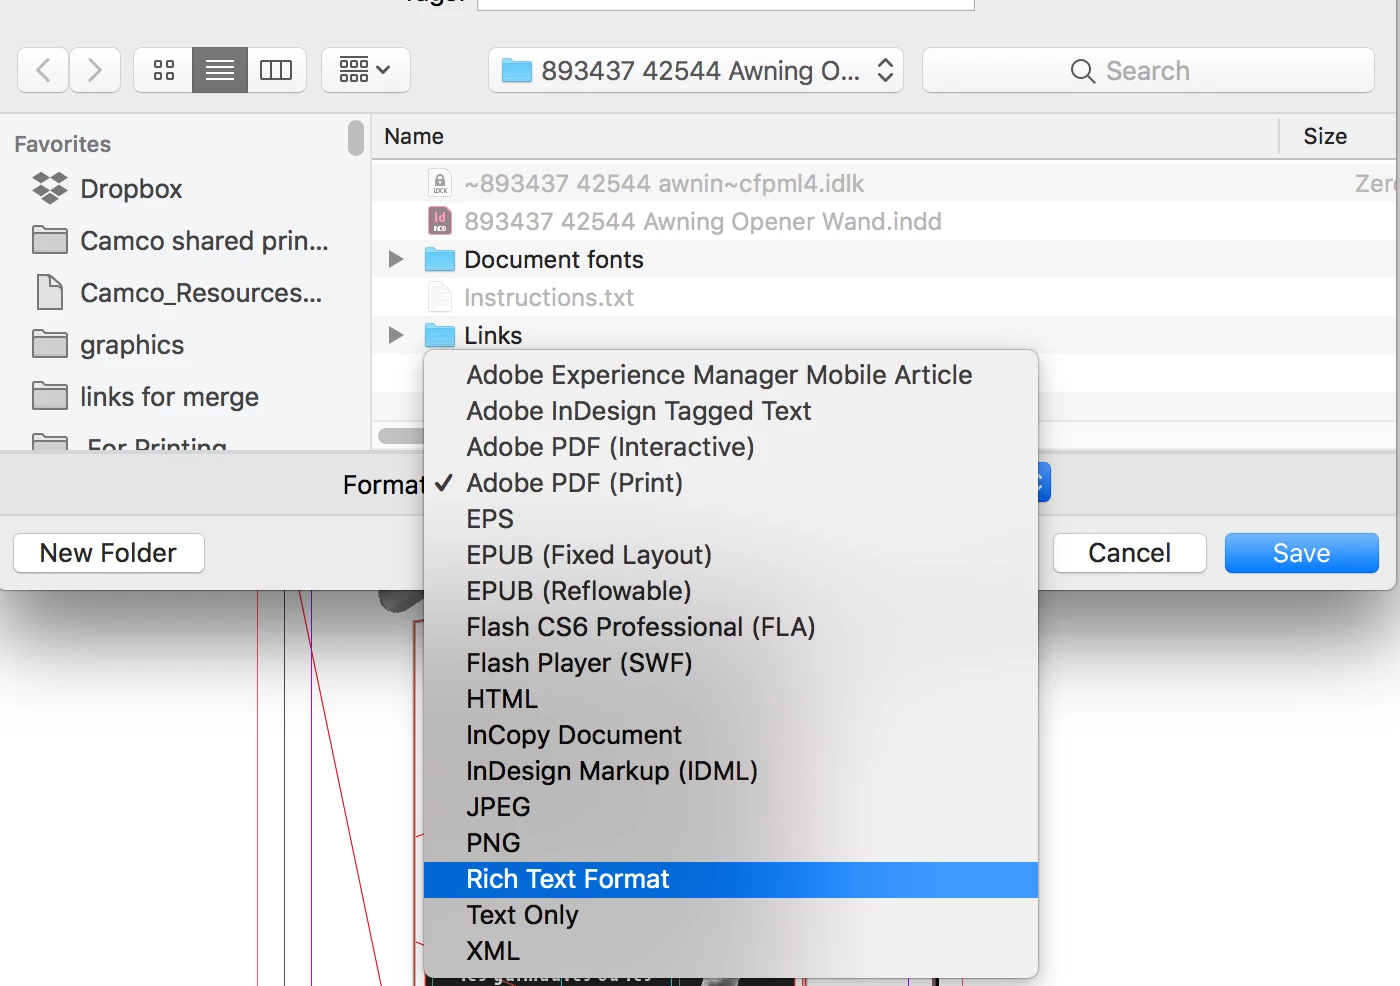
Task: Choose HTML format
Action: point(731,699)
